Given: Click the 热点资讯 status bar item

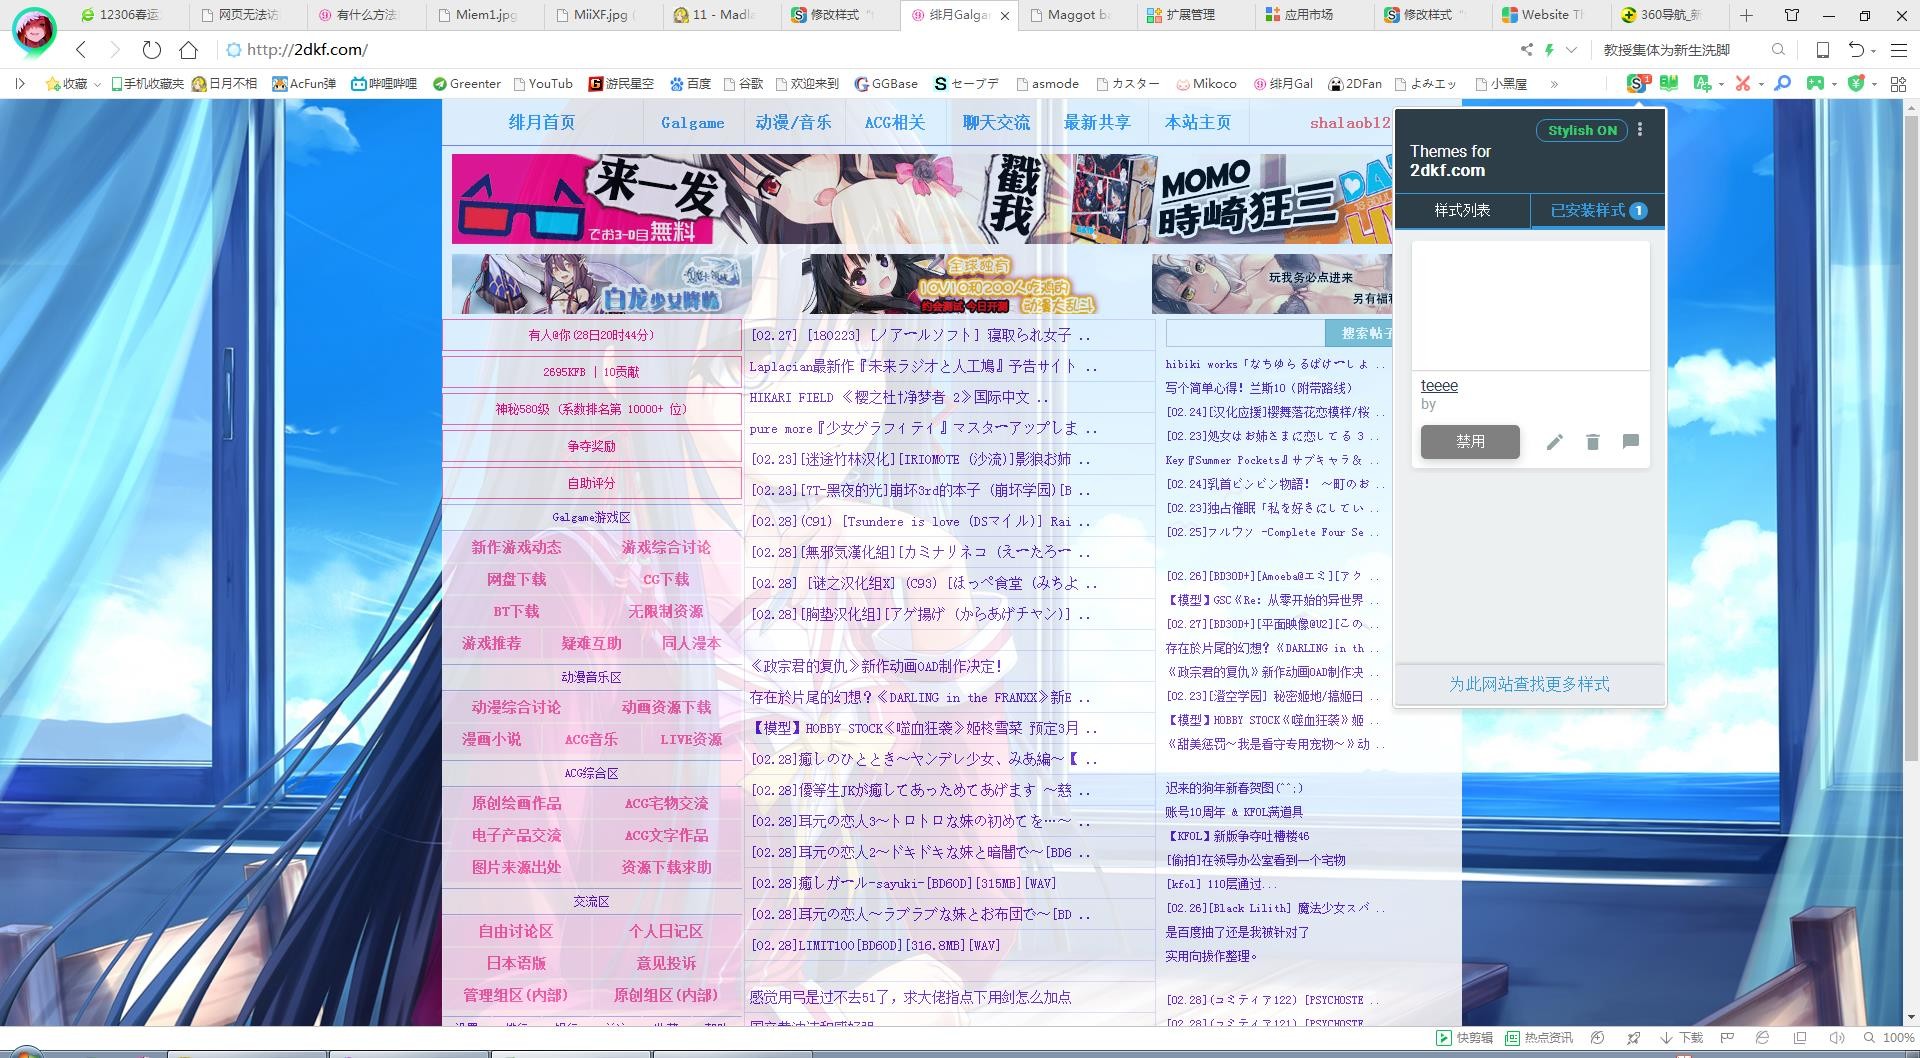Looking at the screenshot, I should coord(1540,1038).
